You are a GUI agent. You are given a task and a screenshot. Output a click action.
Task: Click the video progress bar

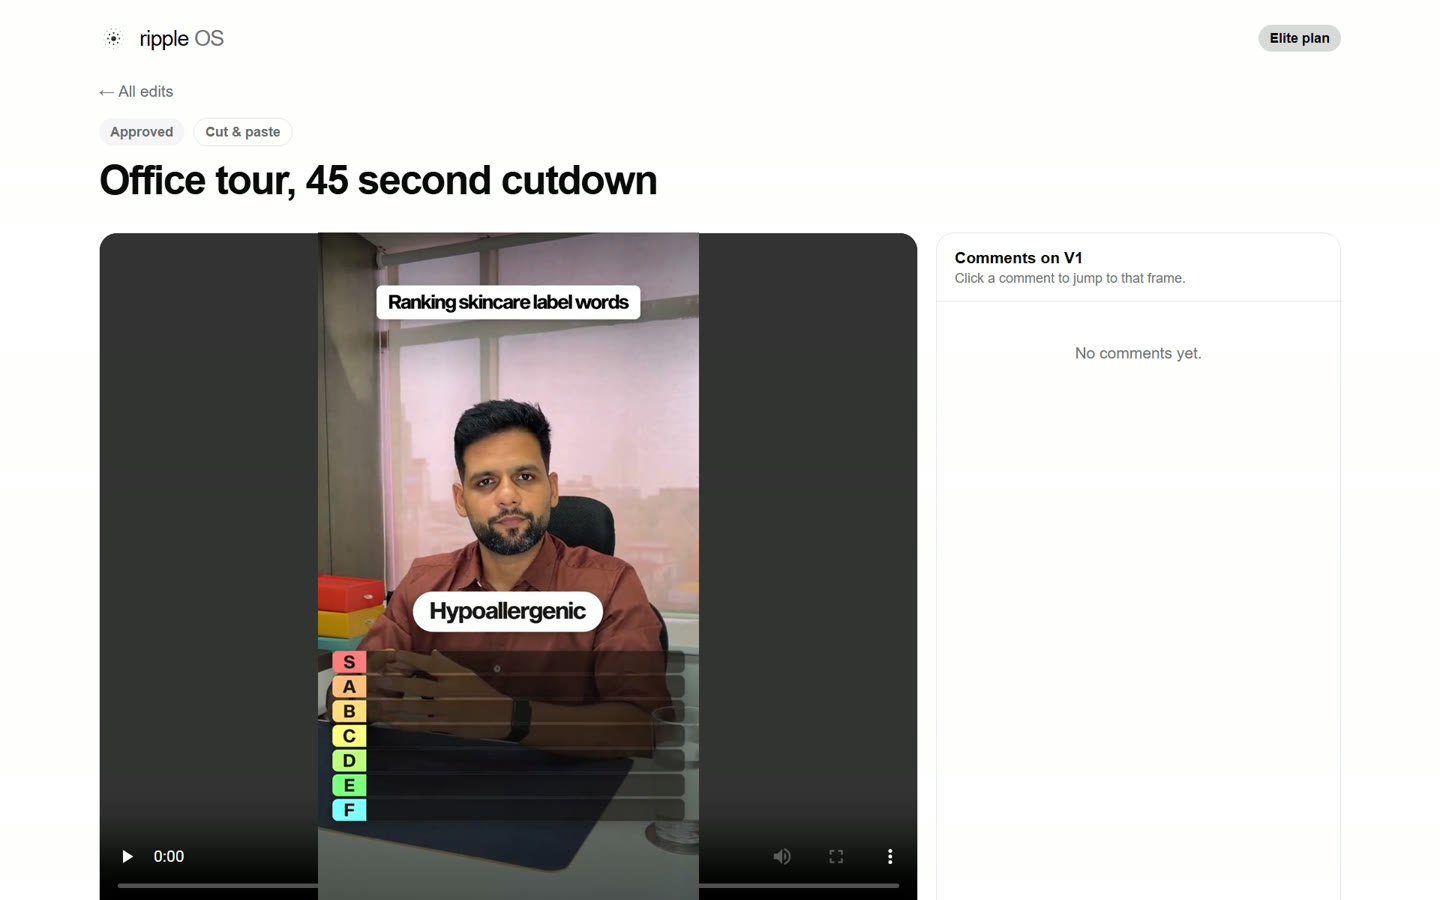coord(508,885)
